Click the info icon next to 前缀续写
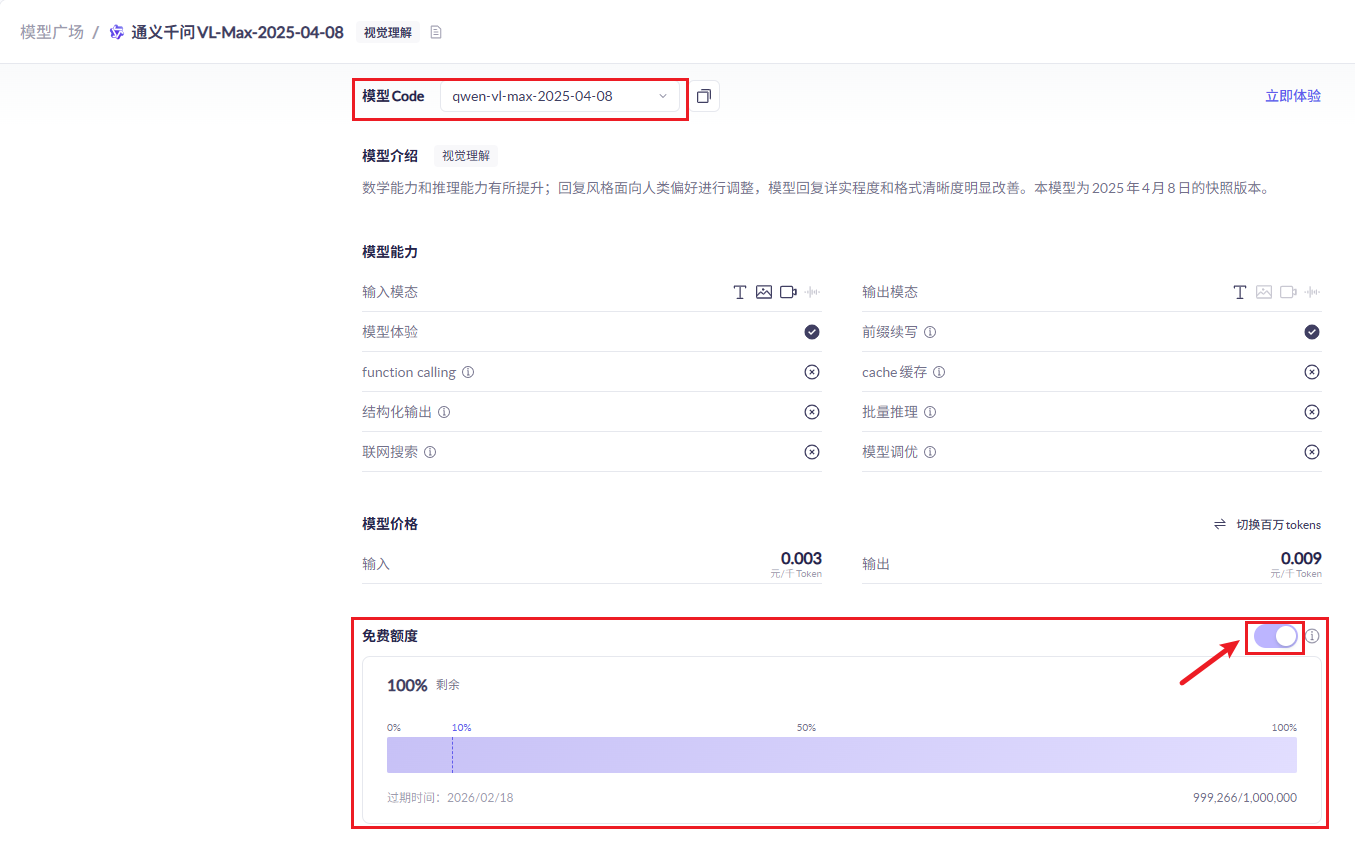Viewport: 1355px width, 859px height. pyautogui.click(x=930, y=332)
